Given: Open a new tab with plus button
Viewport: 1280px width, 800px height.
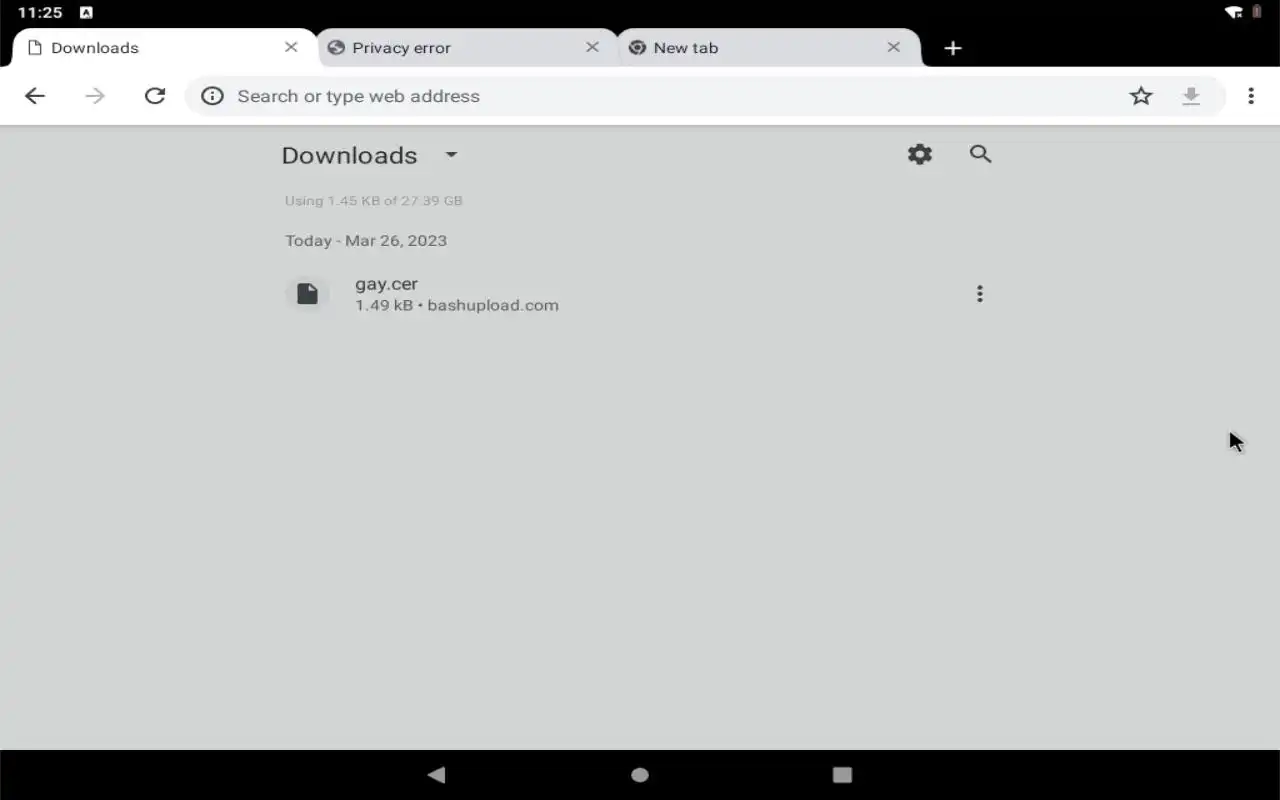Looking at the screenshot, I should 953,48.
